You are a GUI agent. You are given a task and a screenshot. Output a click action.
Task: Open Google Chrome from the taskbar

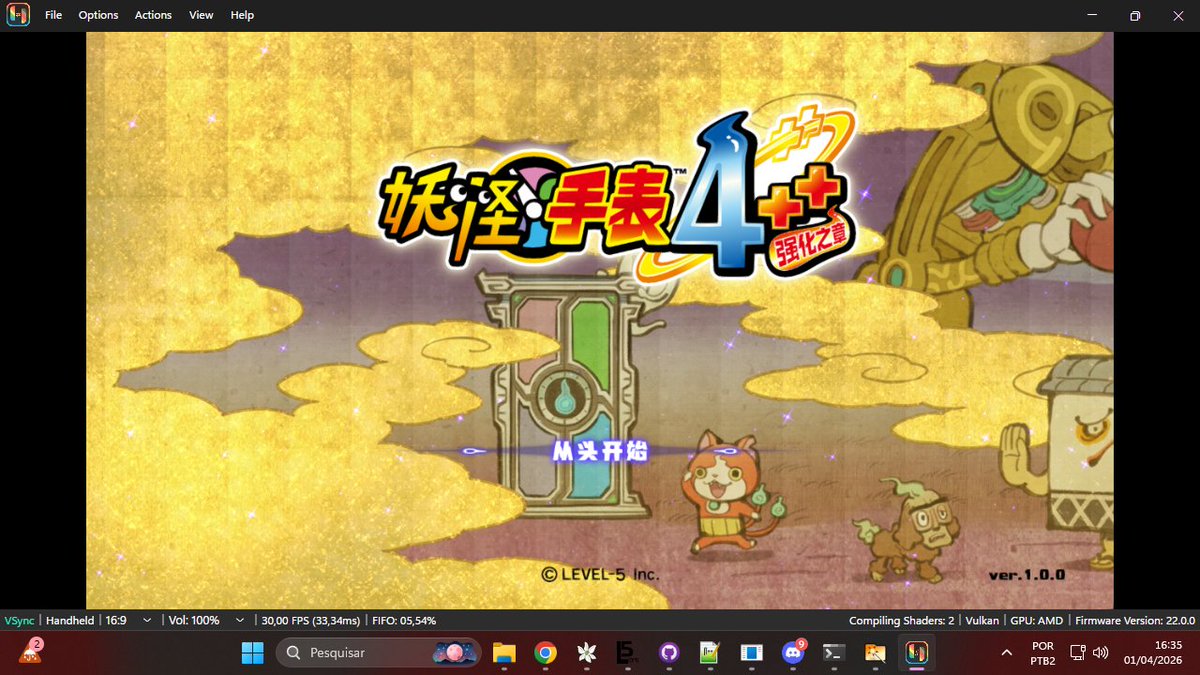click(x=545, y=653)
